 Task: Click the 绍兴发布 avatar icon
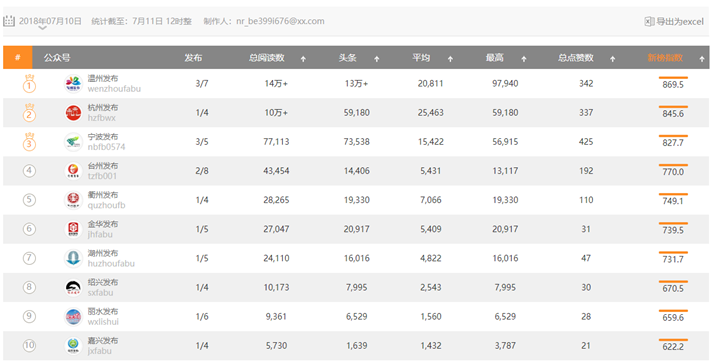tap(73, 287)
